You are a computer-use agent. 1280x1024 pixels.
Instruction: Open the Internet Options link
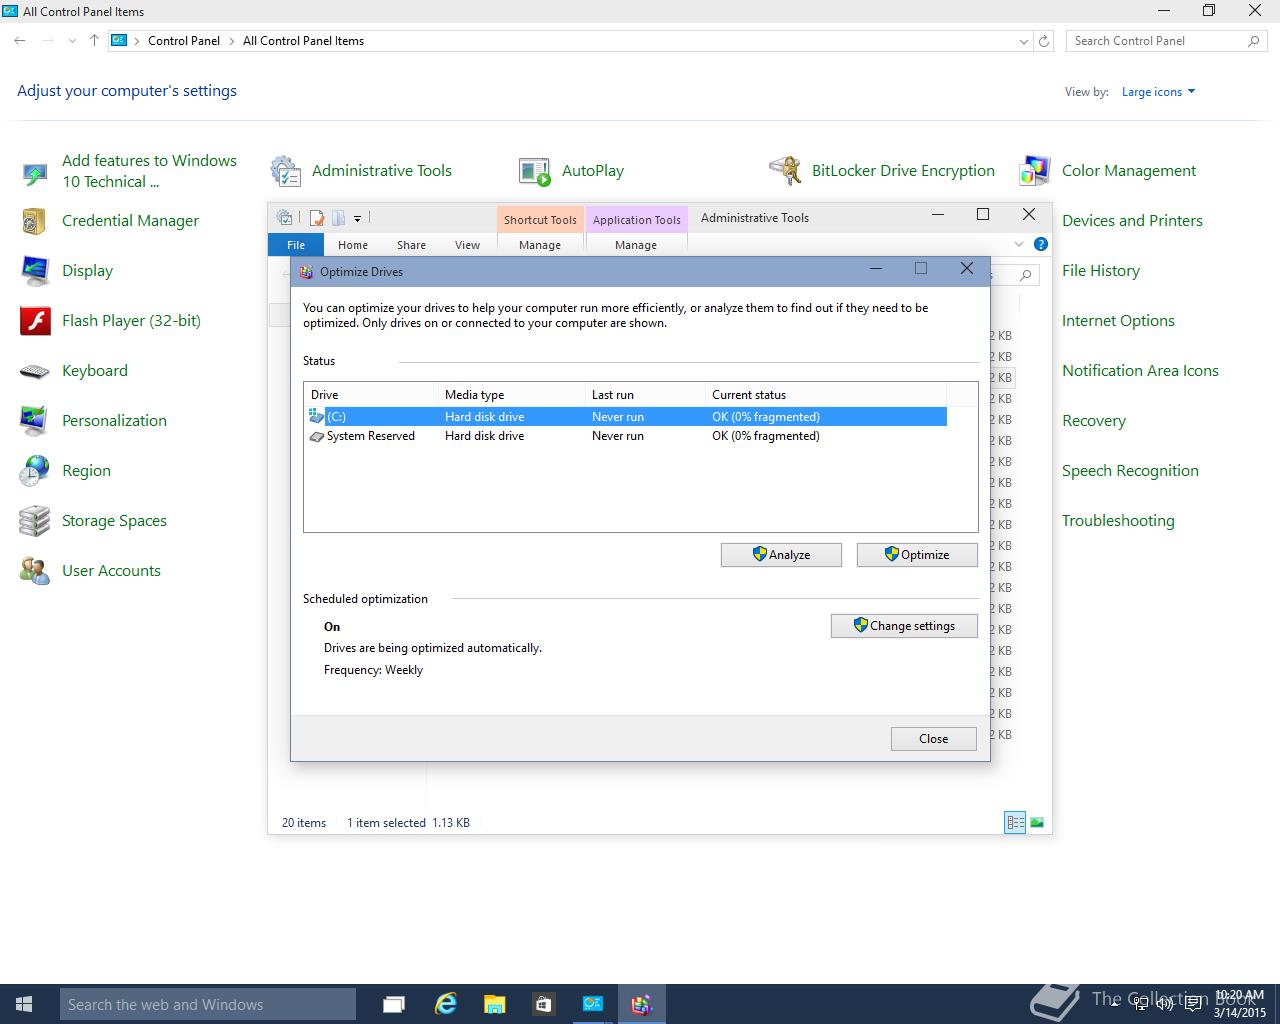(x=1118, y=321)
